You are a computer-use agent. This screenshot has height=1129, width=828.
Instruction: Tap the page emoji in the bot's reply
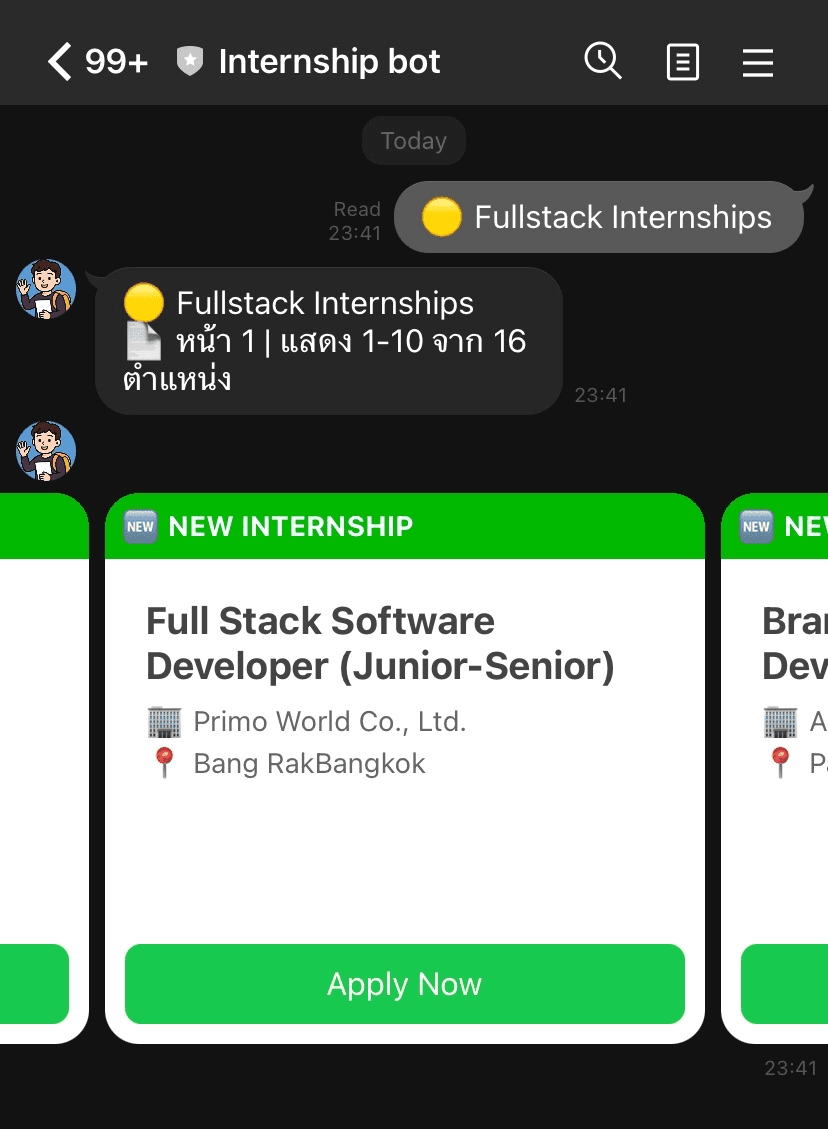(143, 340)
